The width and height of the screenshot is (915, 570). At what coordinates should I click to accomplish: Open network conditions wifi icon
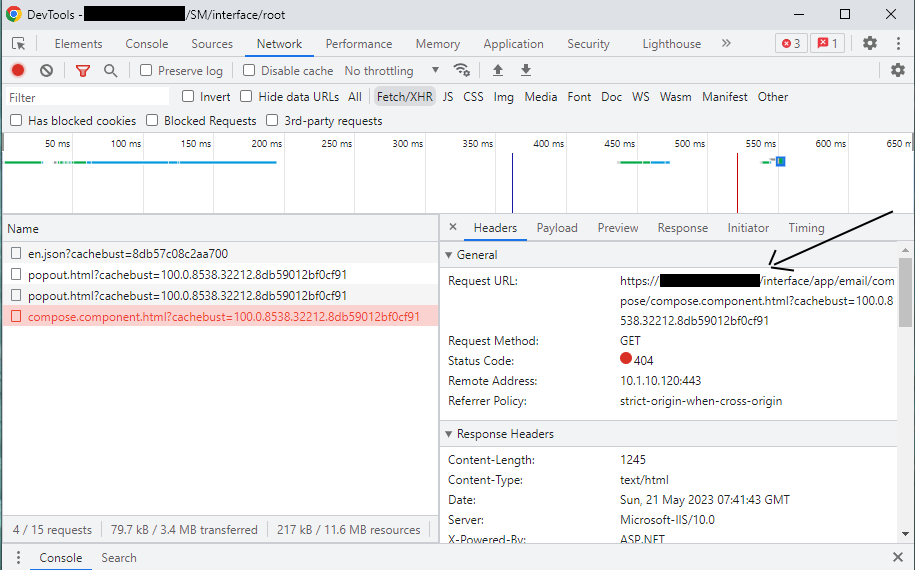(x=461, y=70)
